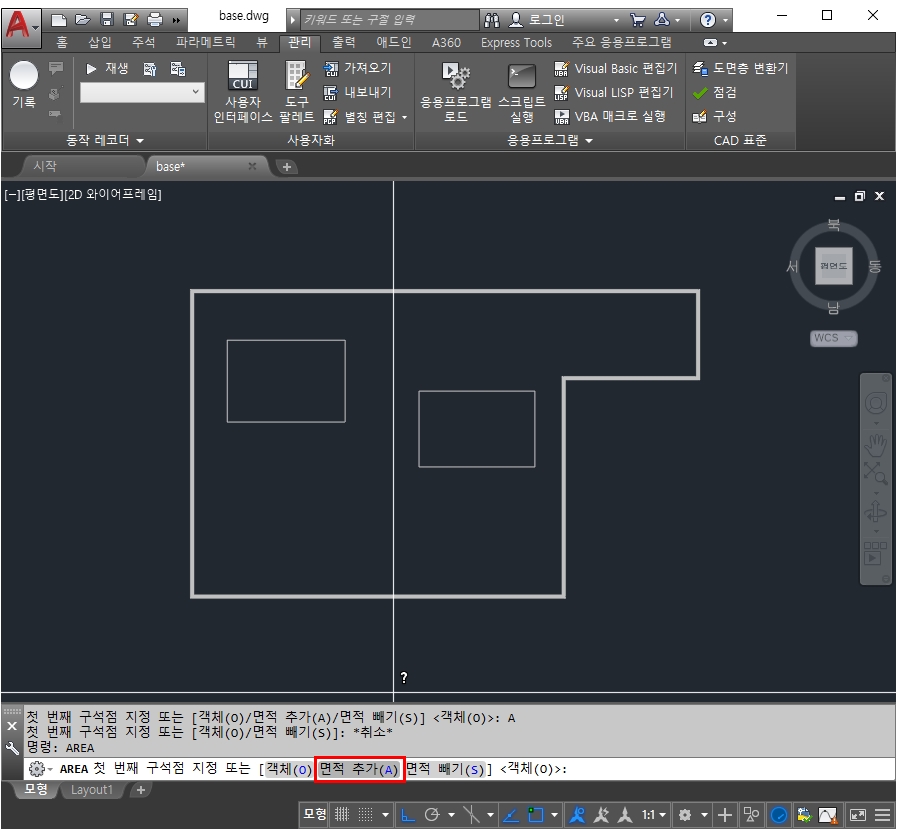Switch to the 홈 ribbon tab
Viewport: 897px width, 830px height.
click(62, 42)
